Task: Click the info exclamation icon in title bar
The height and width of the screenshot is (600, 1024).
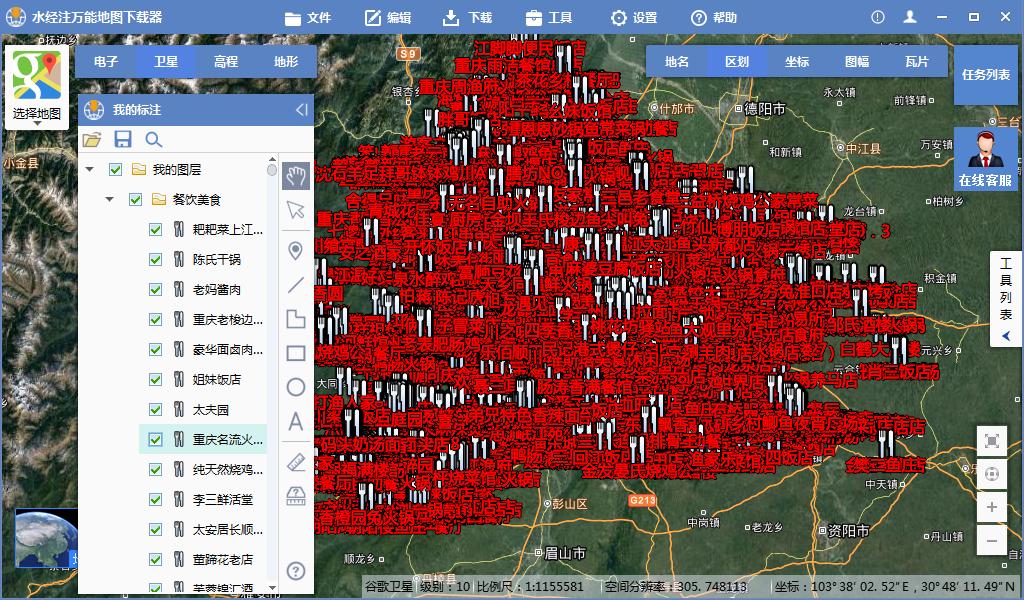Action: [x=877, y=18]
